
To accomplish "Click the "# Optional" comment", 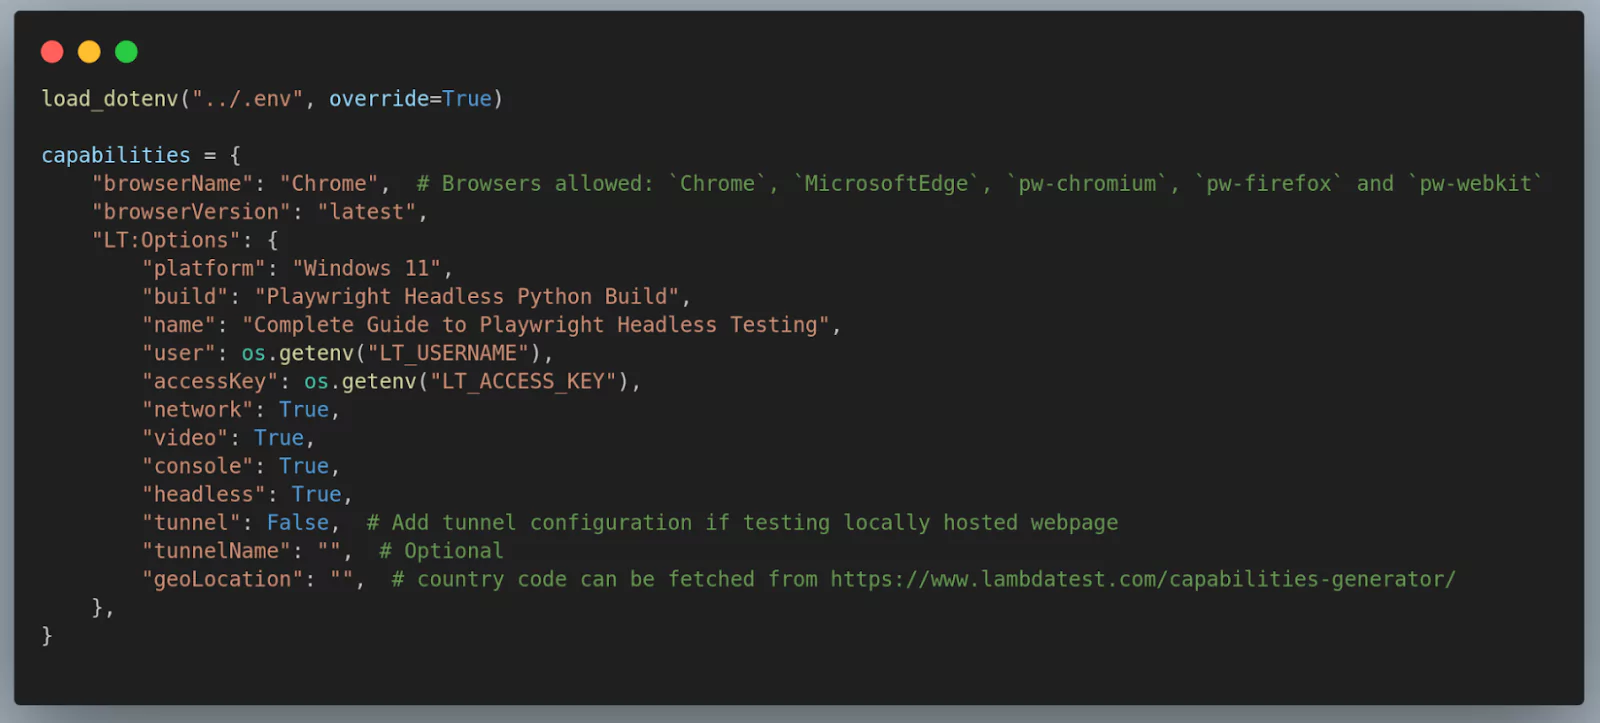I will [441, 551].
